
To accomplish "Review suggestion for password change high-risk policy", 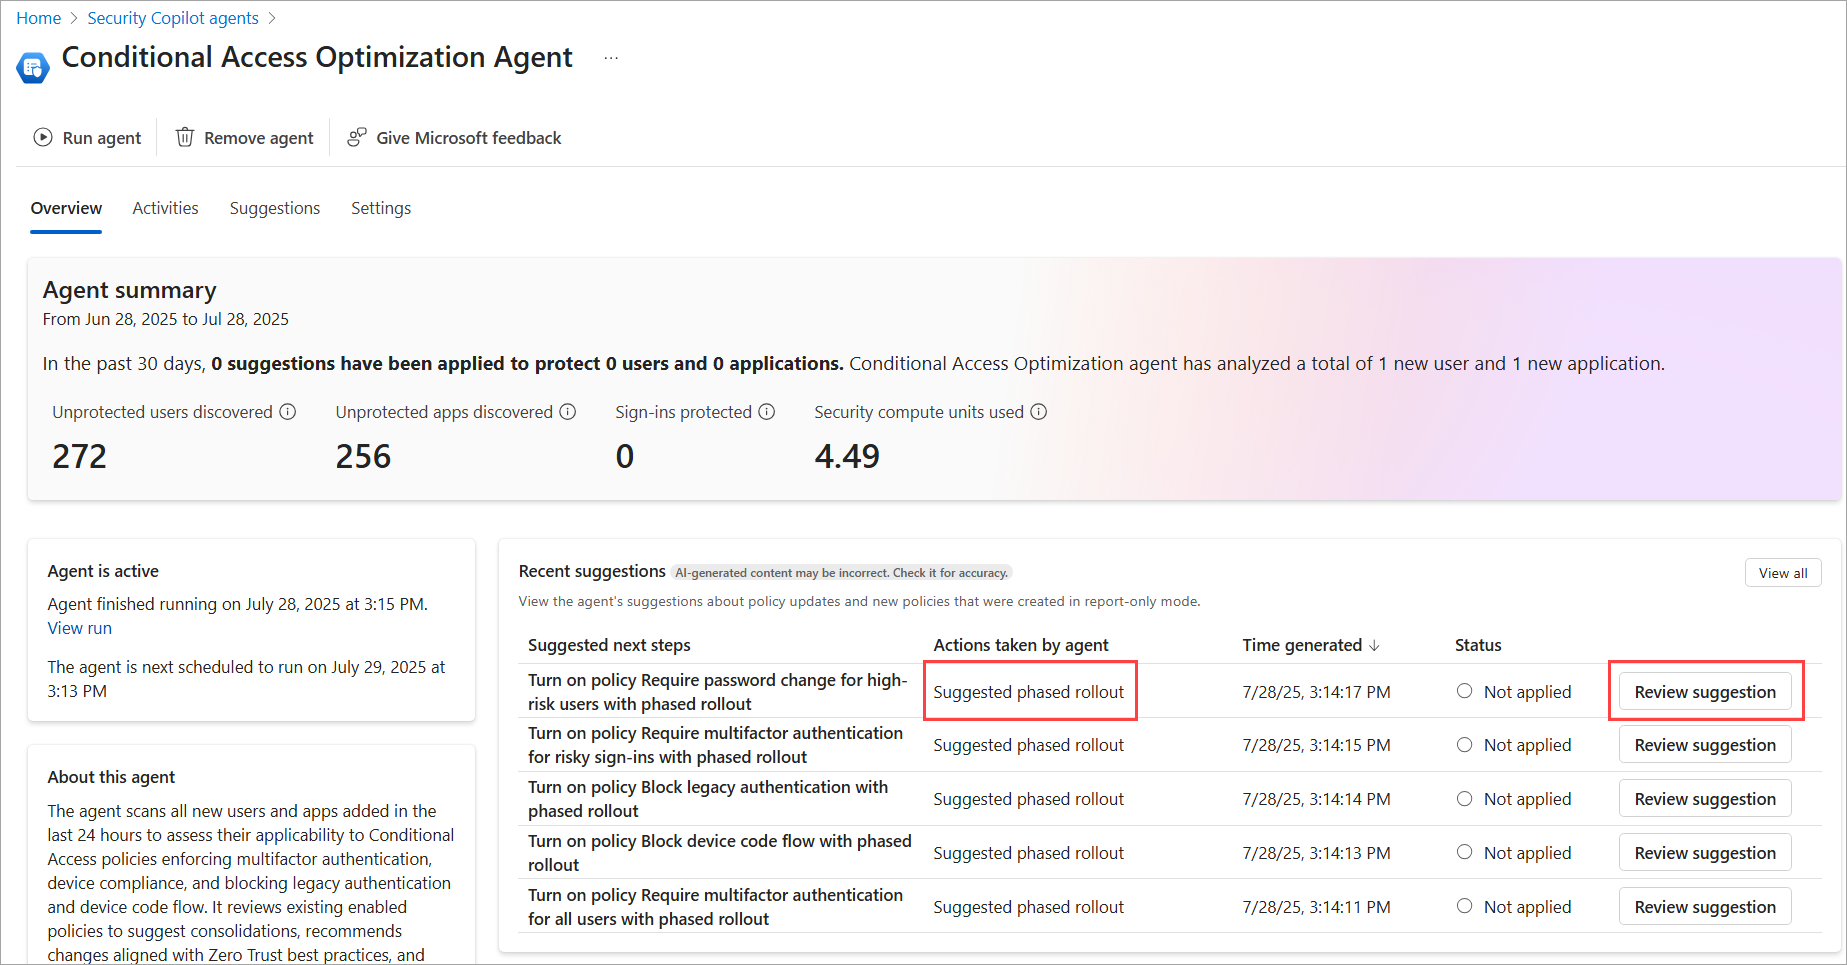I will (x=1705, y=692).
